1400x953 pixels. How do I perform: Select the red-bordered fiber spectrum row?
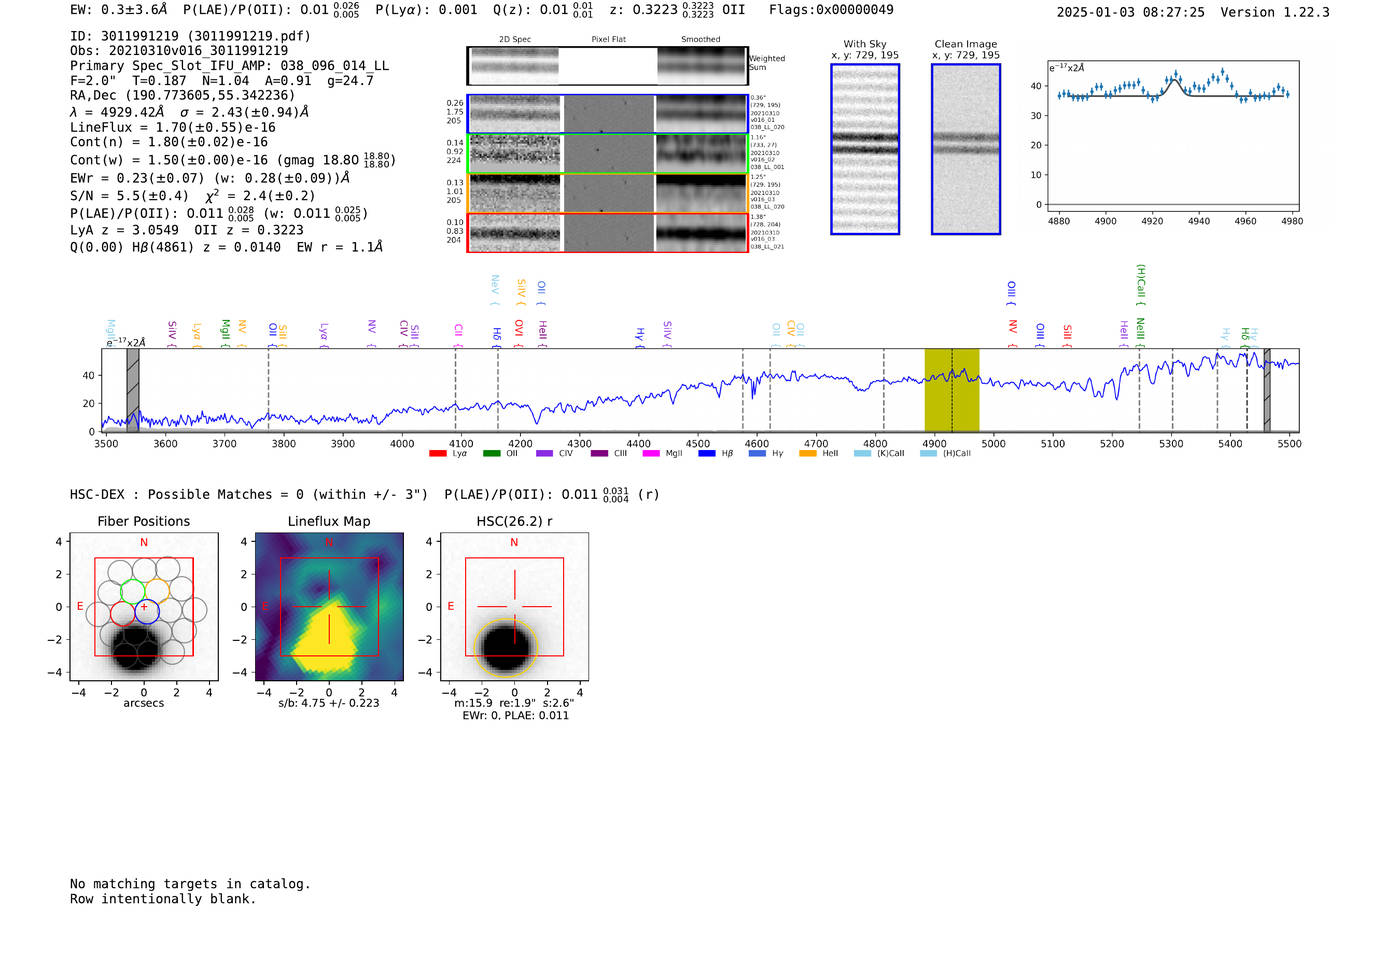pyautogui.click(x=608, y=232)
